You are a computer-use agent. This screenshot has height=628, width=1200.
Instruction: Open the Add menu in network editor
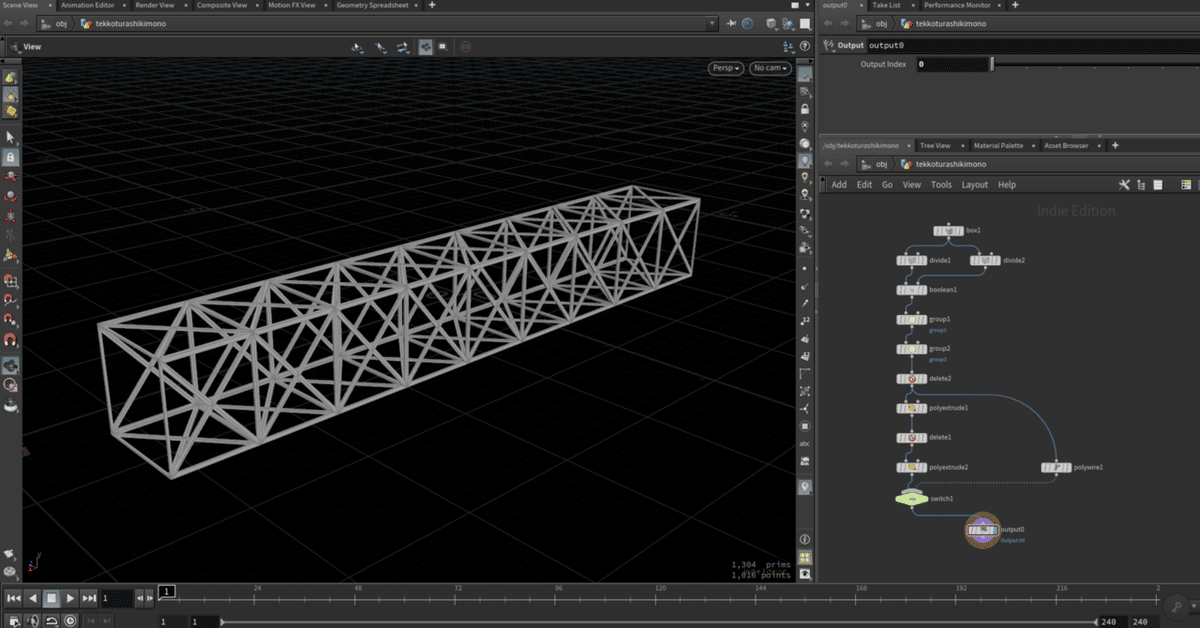tap(839, 185)
